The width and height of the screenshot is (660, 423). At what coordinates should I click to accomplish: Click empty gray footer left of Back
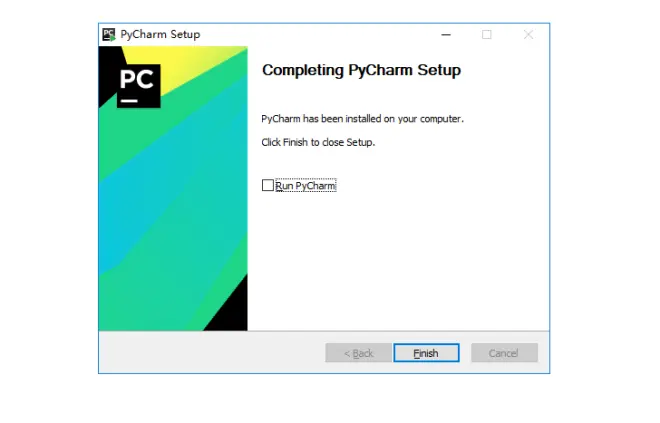pos(210,353)
